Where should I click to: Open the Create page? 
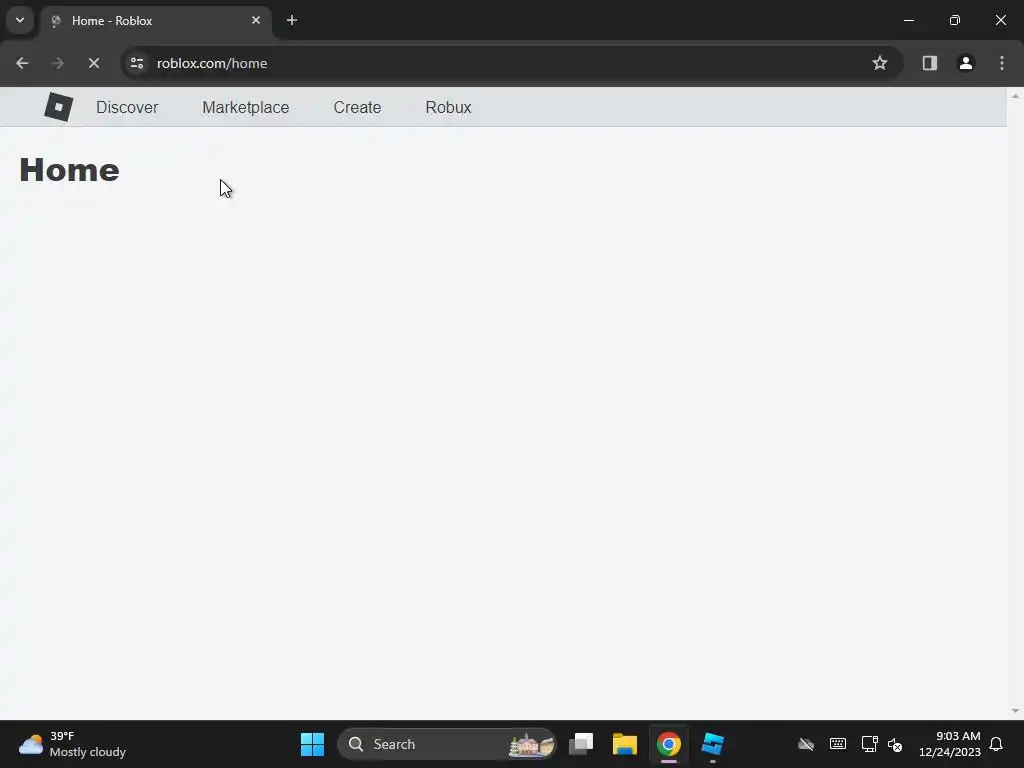pos(357,108)
